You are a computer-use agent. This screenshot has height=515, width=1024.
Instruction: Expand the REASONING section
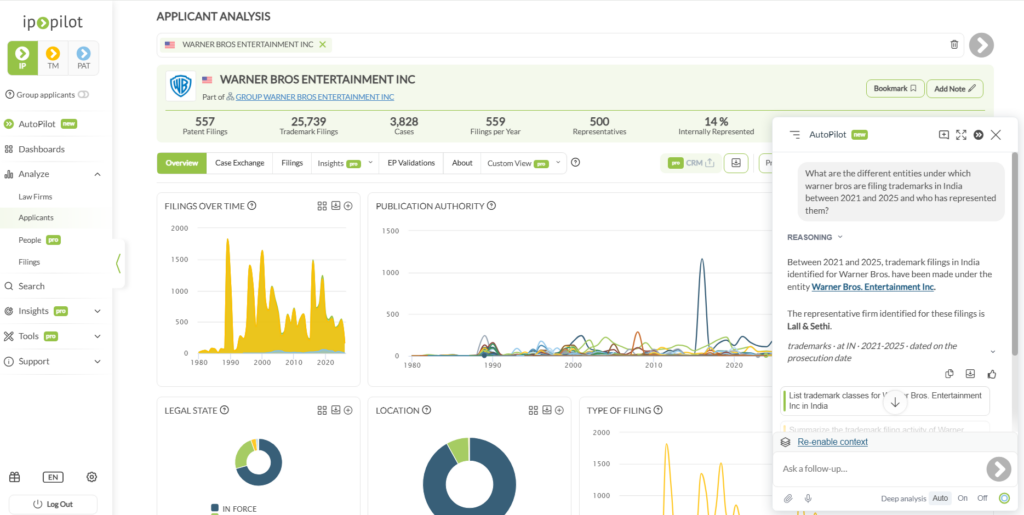[815, 237]
